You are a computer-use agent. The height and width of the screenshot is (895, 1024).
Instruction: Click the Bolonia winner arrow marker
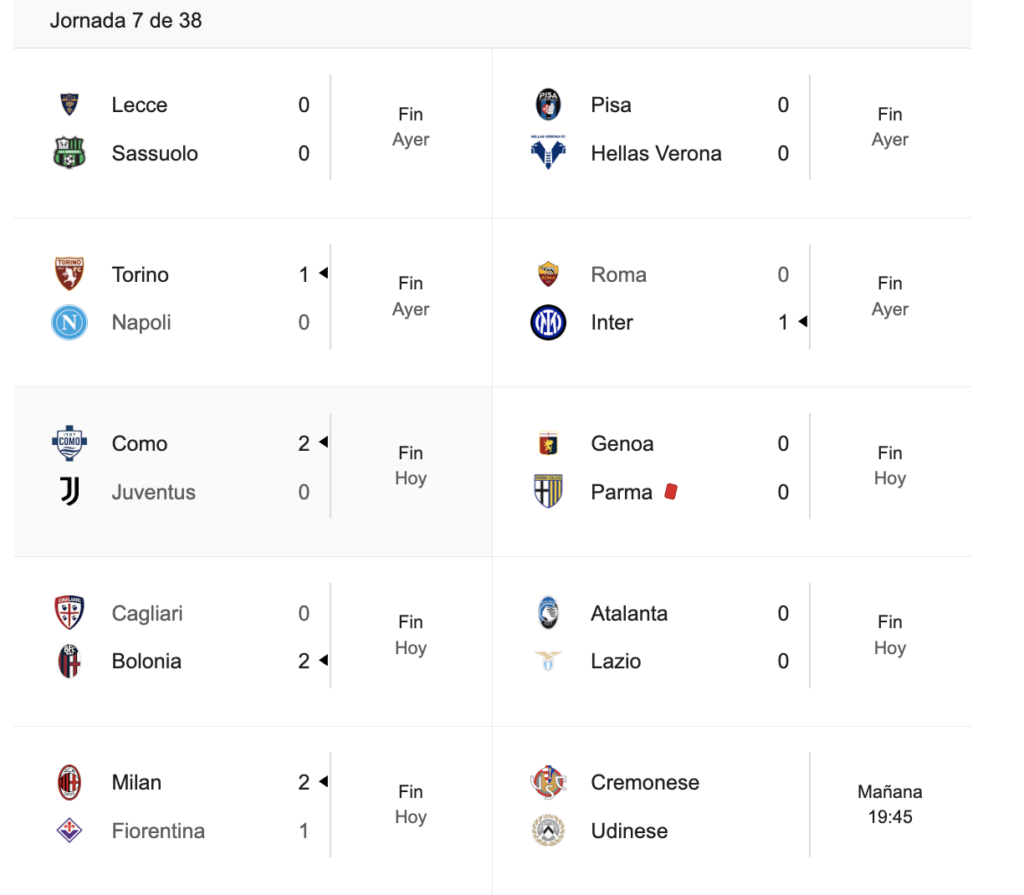point(323,661)
